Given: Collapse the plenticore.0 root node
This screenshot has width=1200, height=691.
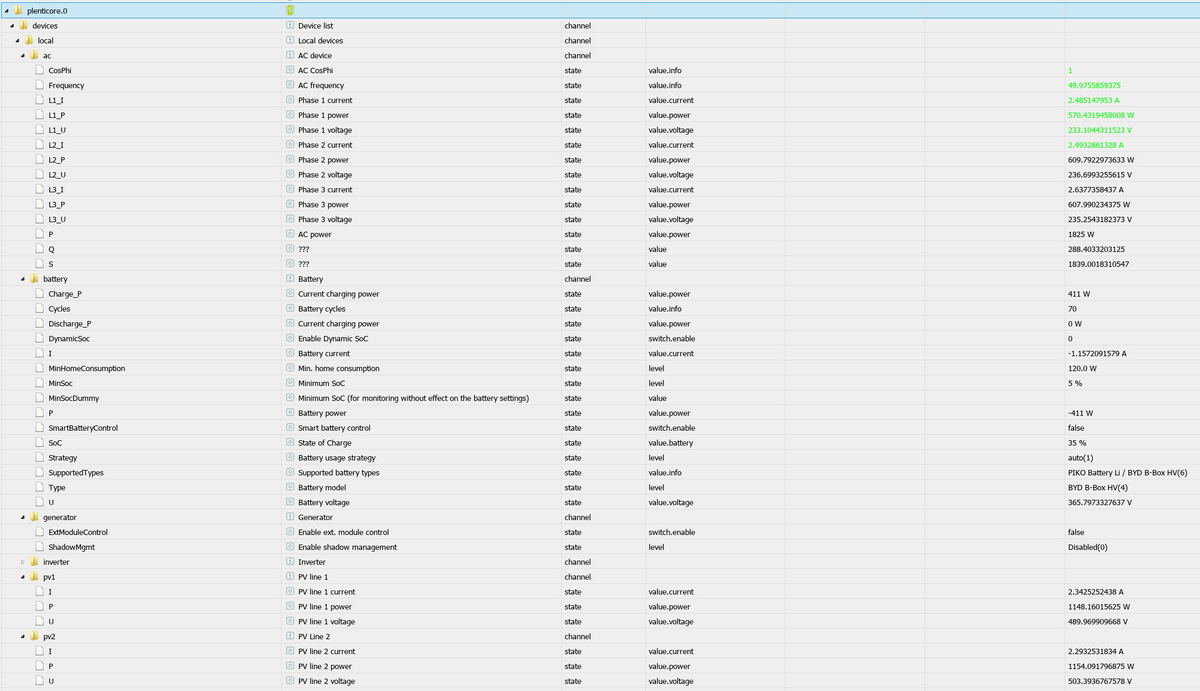Looking at the screenshot, I should point(5,10).
